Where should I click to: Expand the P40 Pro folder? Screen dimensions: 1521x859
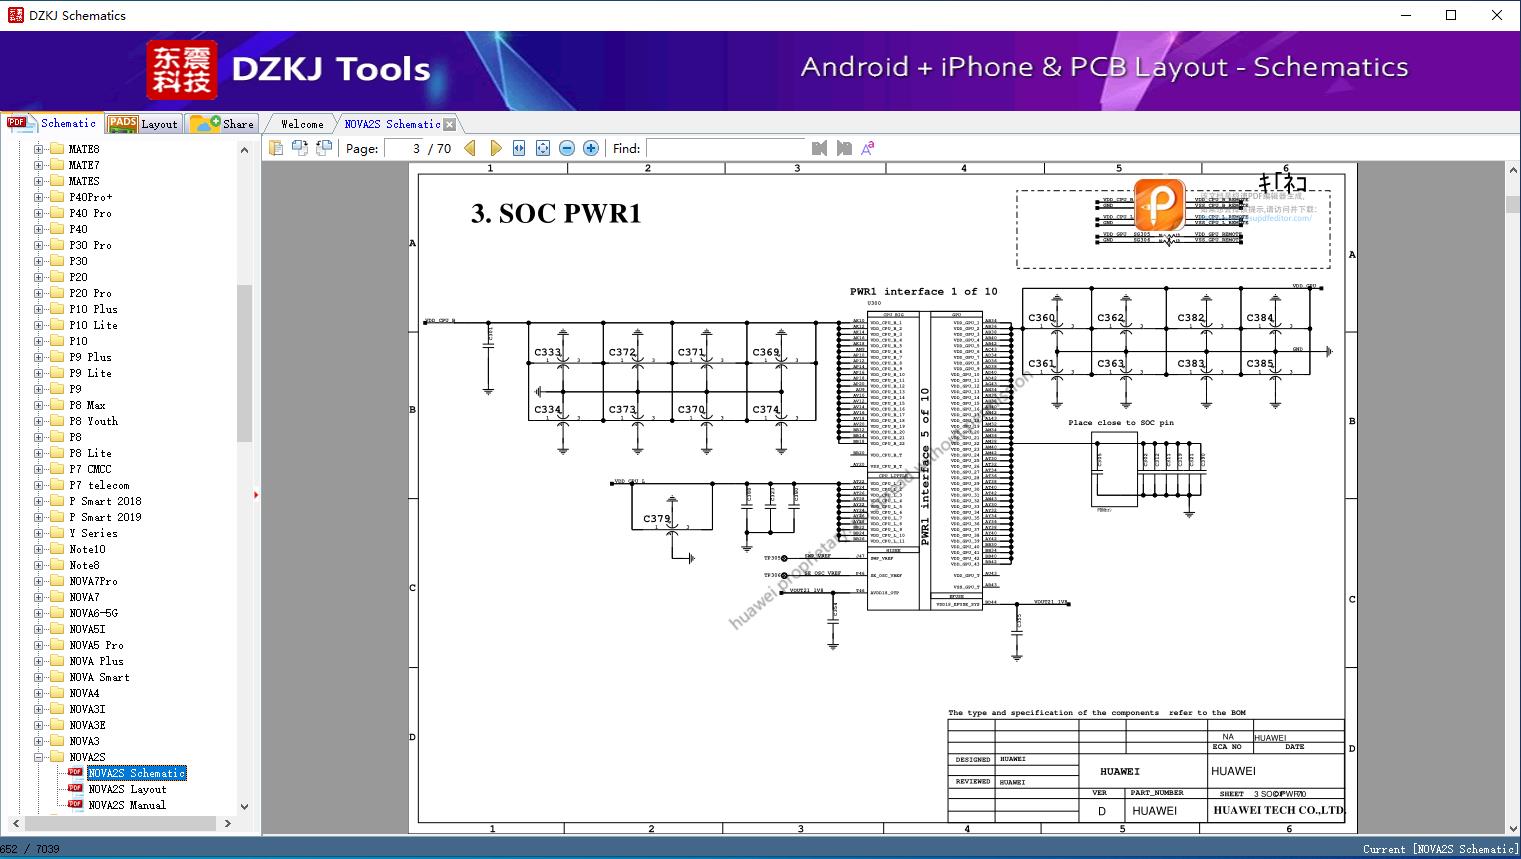[x=39, y=213]
